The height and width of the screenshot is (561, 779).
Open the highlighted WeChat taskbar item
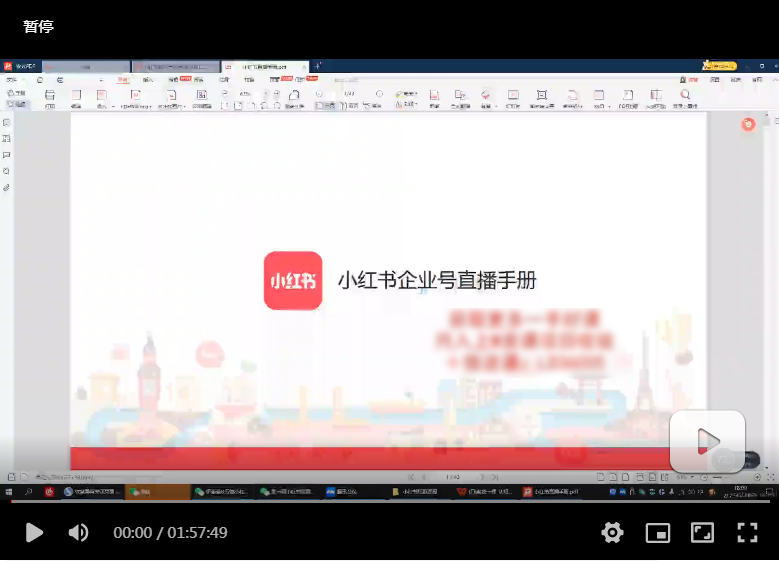click(x=157, y=492)
